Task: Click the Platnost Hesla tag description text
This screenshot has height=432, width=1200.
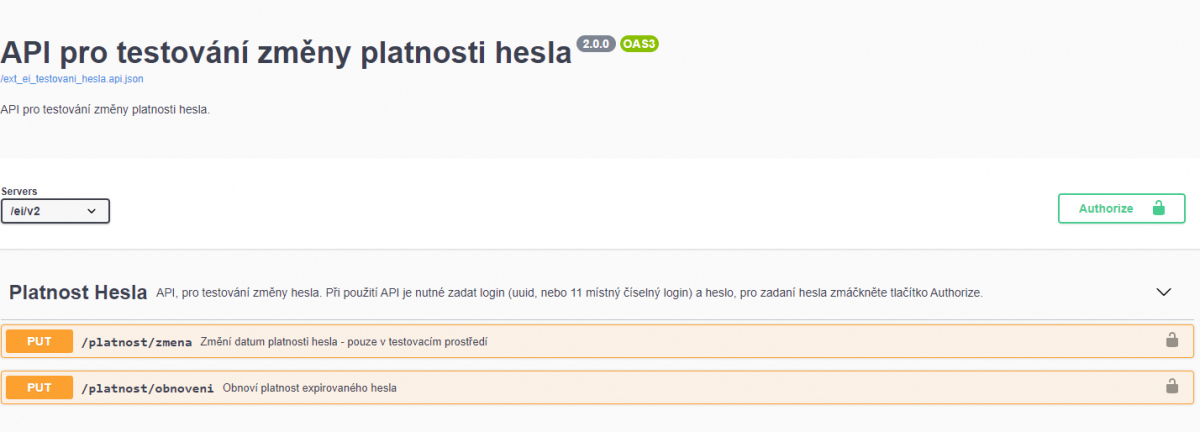Action: click(570, 293)
